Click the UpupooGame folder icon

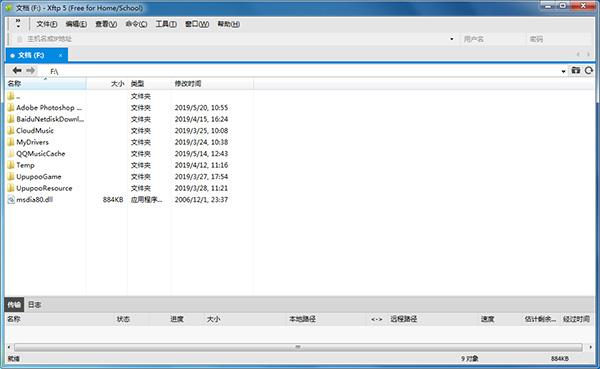click(11, 176)
